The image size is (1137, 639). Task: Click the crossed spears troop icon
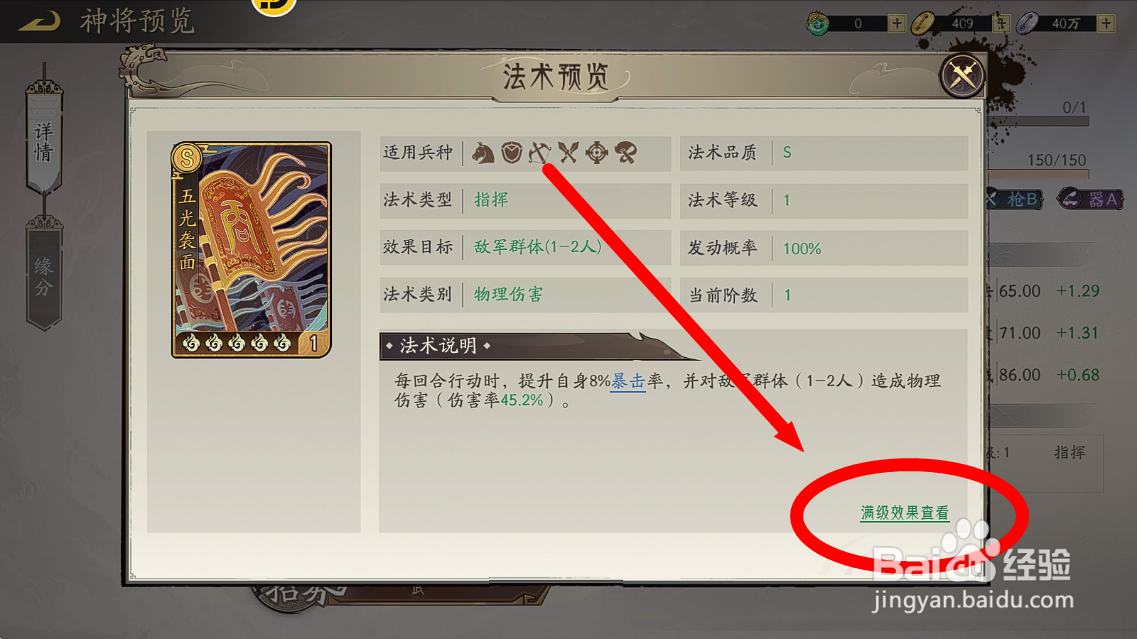point(568,152)
